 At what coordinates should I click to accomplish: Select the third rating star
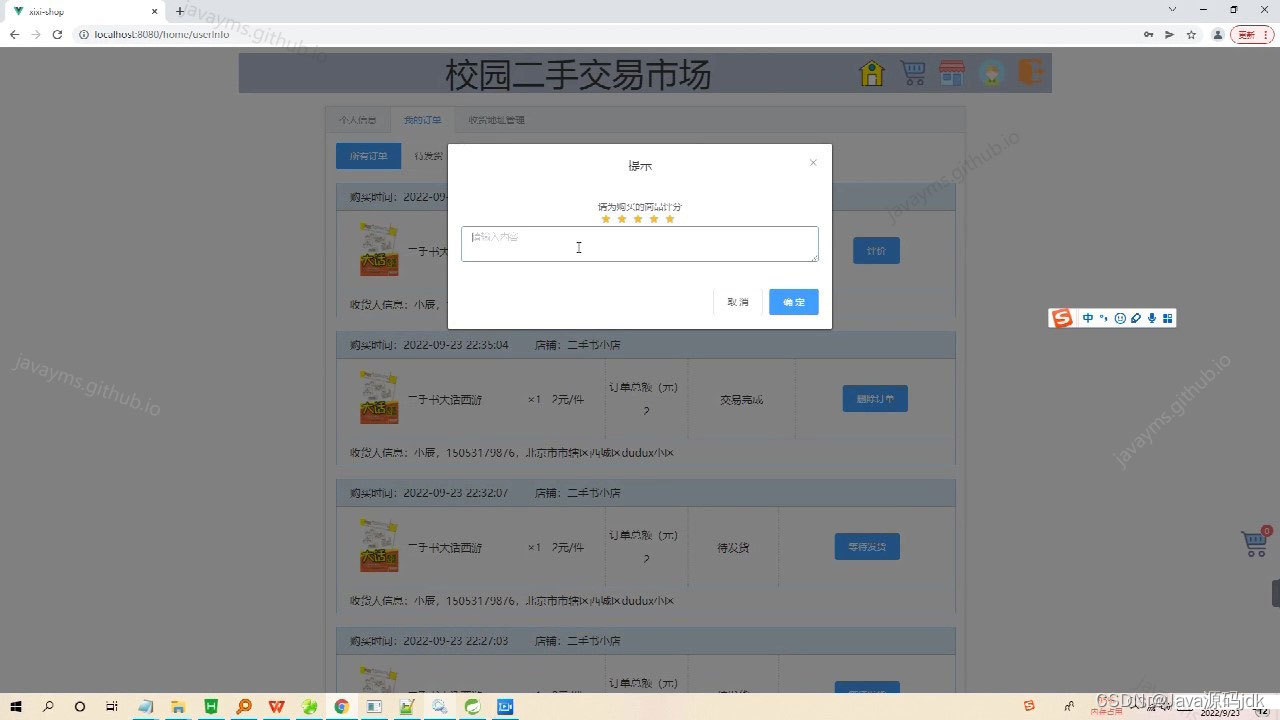(638, 219)
